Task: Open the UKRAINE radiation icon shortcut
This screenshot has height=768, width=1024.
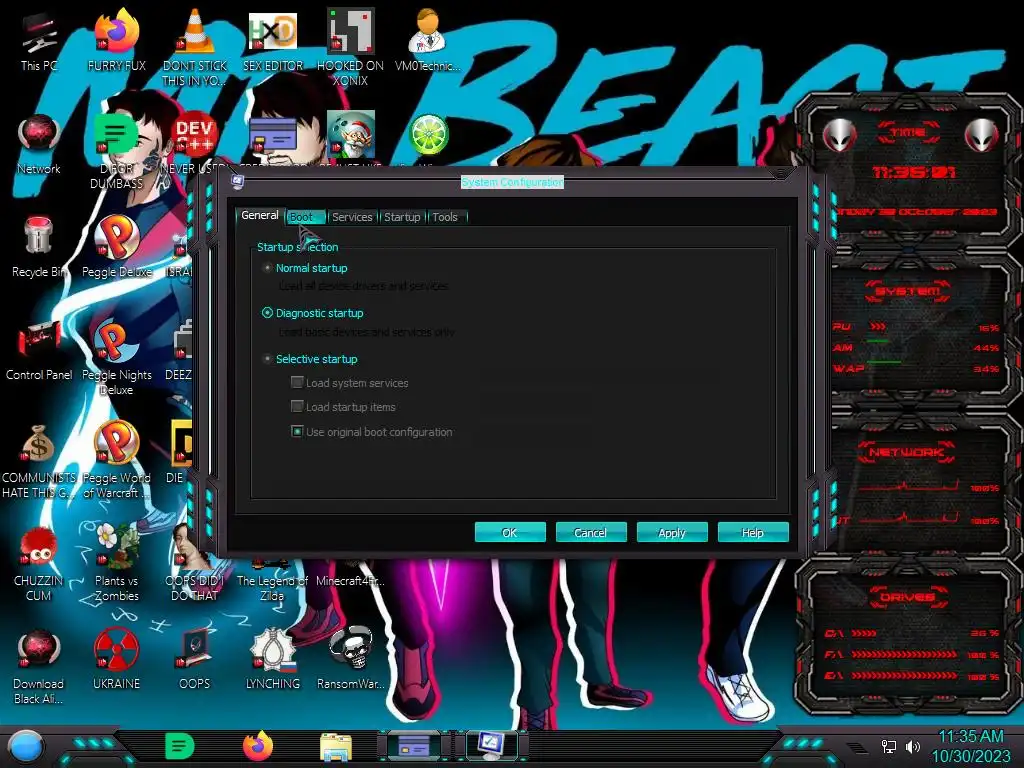Action: (x=116, y=660)
